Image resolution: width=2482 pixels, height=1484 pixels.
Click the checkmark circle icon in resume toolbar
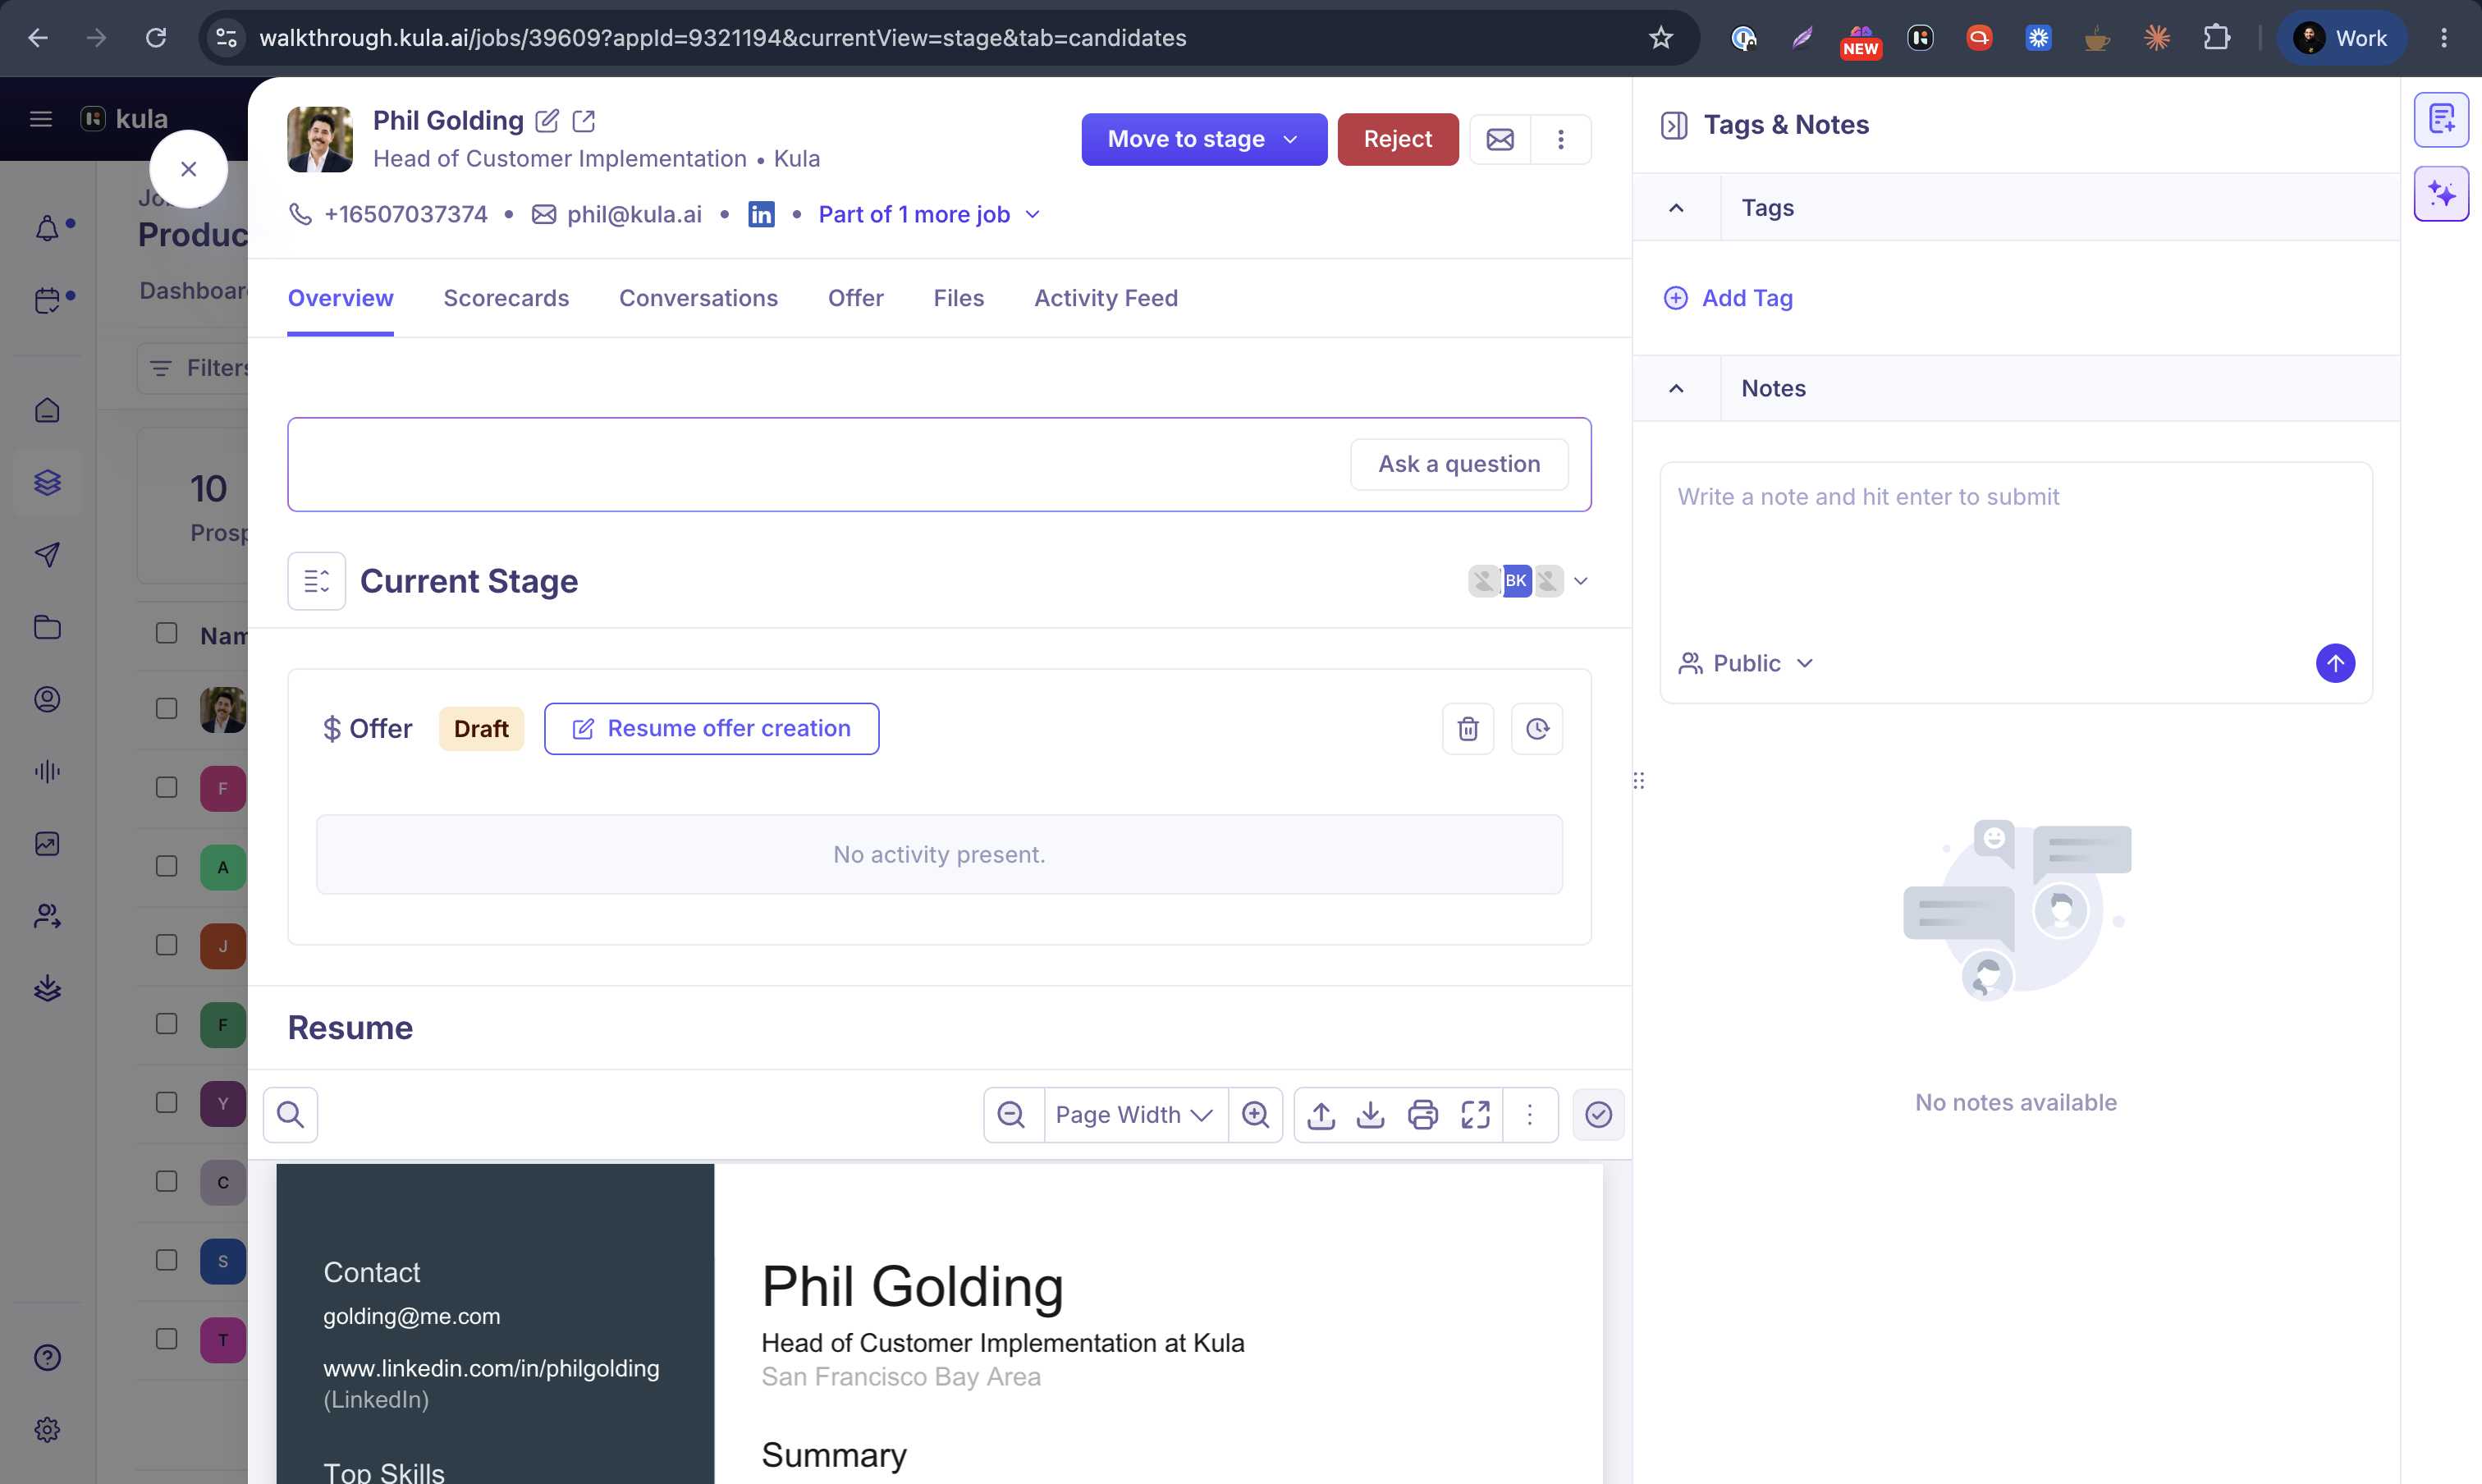click(x=1598, y=1114)
